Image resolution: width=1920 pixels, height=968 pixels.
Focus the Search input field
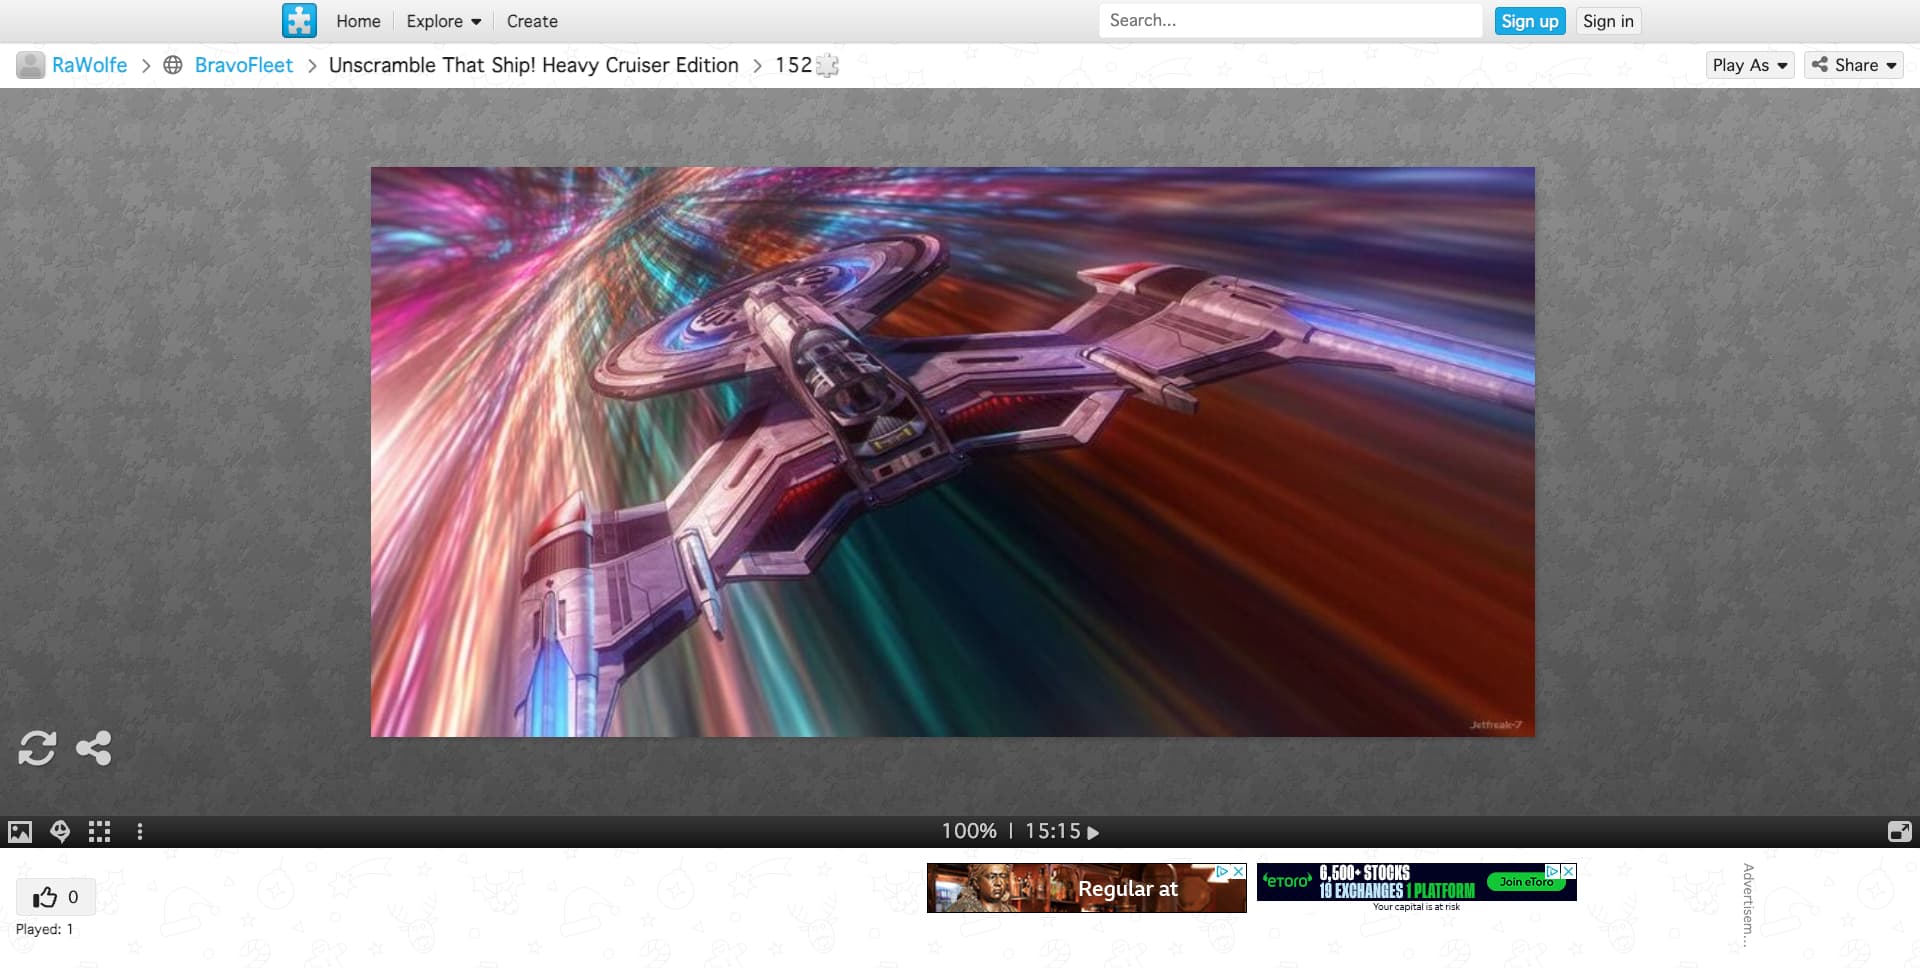pyautogui.click(x=1290, y=21)
